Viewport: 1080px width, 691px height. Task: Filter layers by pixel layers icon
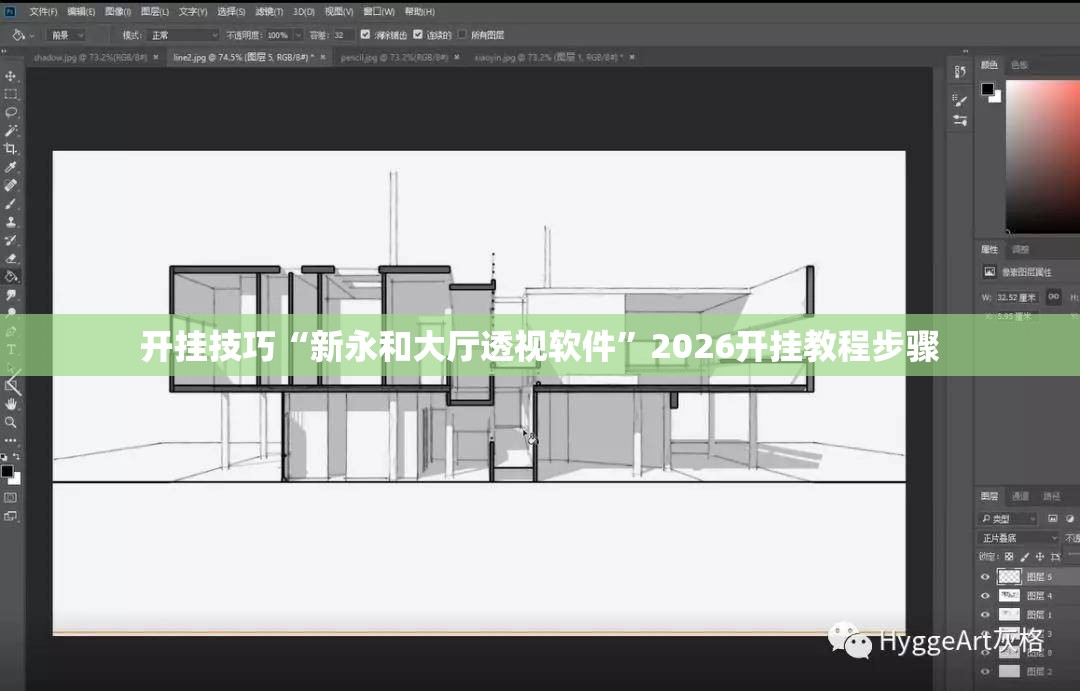pyautogui.click(x=1052, y=519)
